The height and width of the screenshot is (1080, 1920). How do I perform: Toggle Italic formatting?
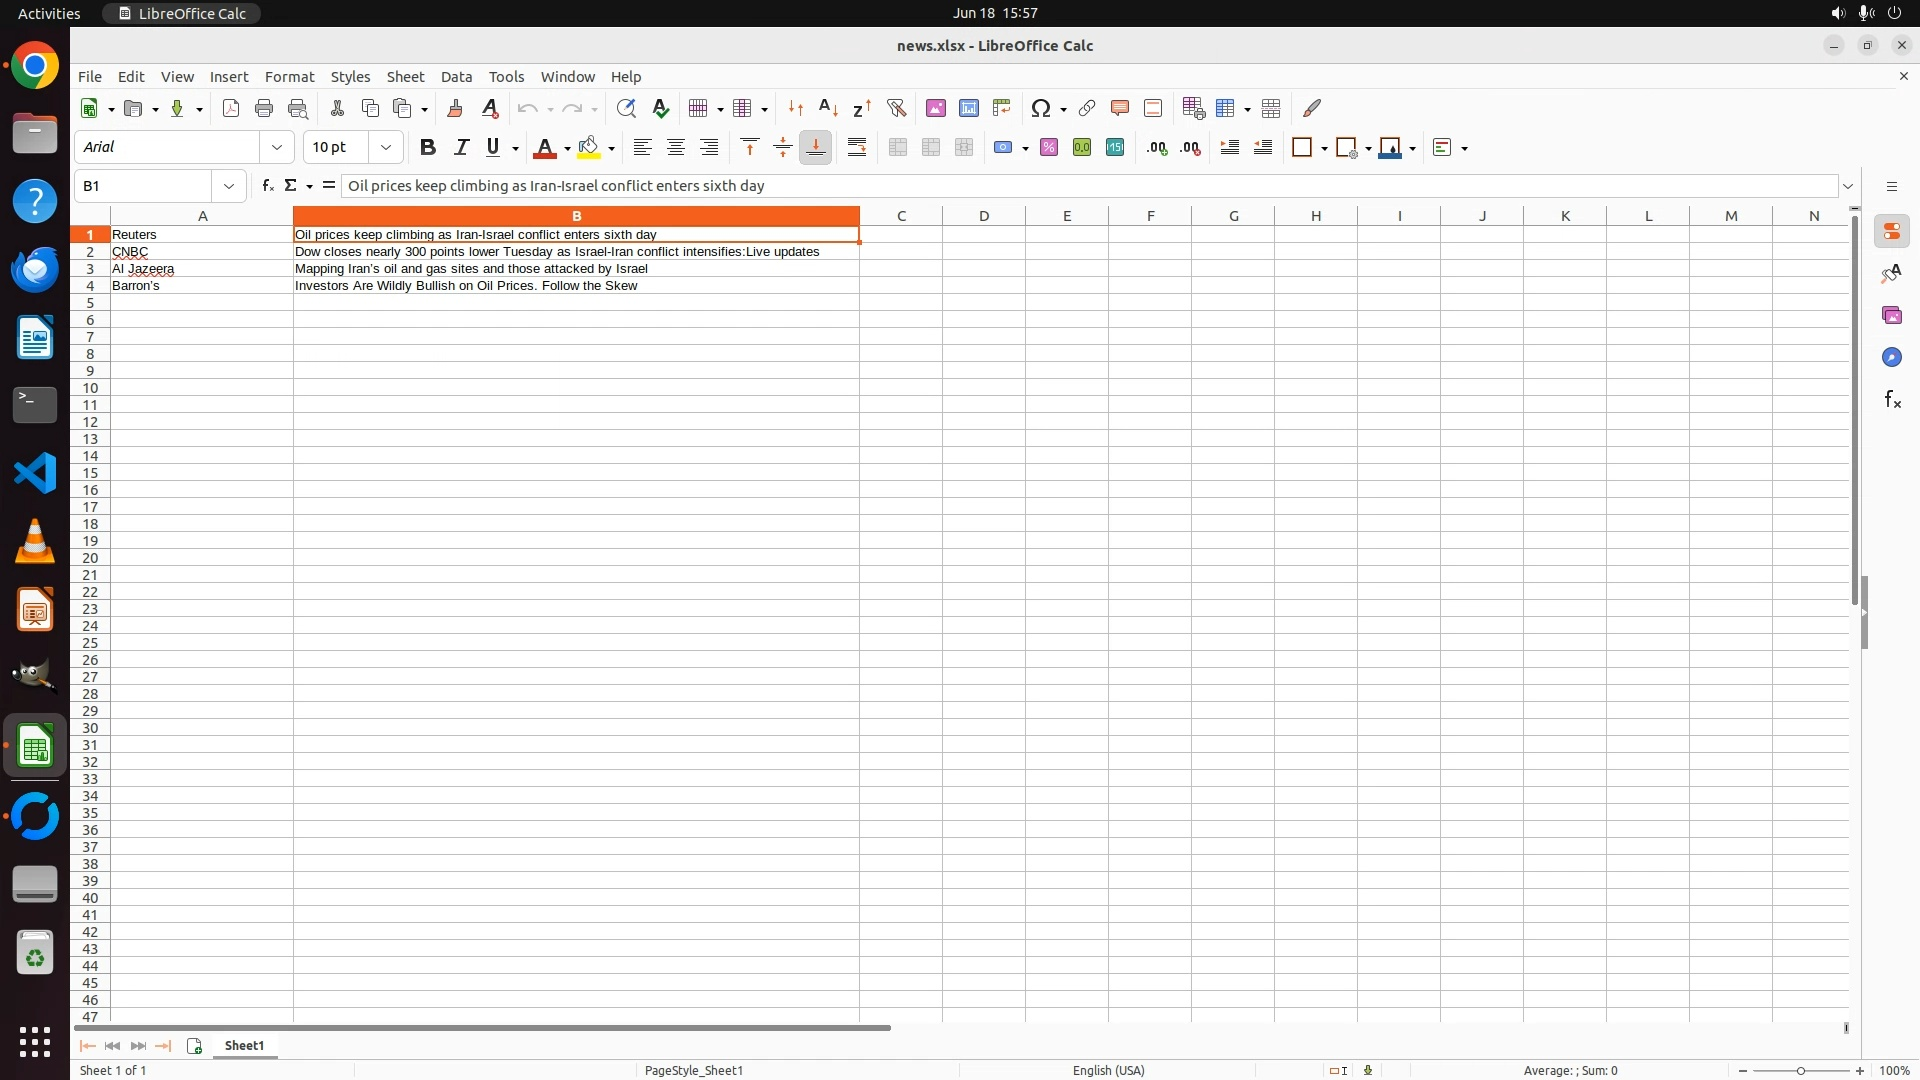(x=461, y=147)
